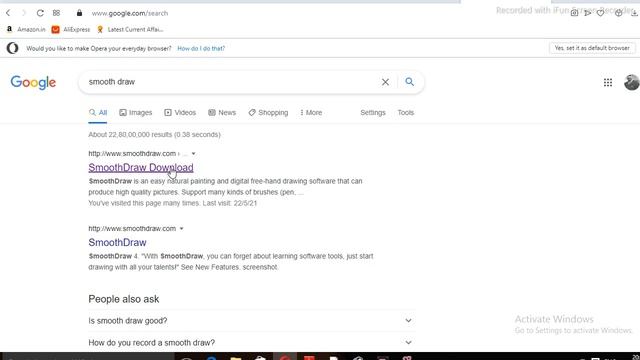Click the 'People also ask' heading
Viewport: 640px width, 360px height.
(x=124, y=299)
